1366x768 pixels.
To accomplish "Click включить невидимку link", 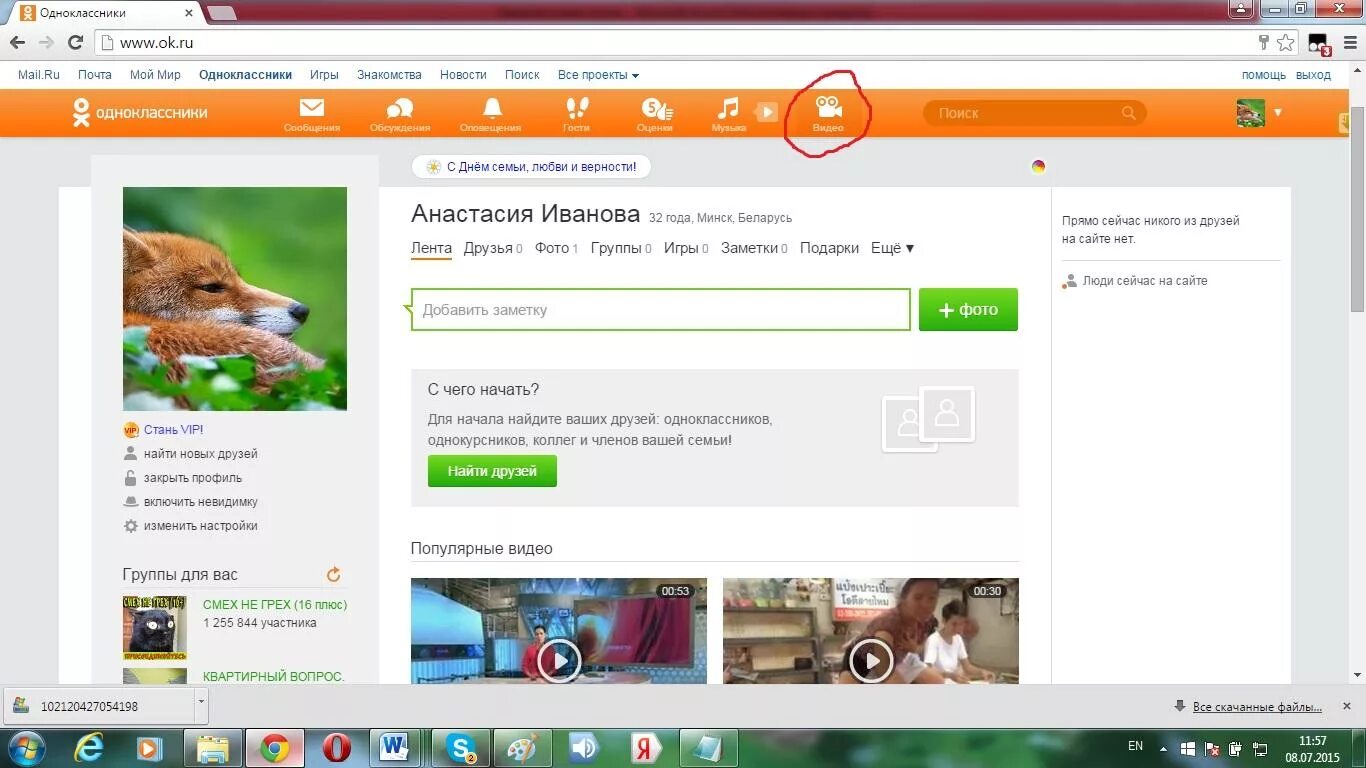I will [201, 502].
